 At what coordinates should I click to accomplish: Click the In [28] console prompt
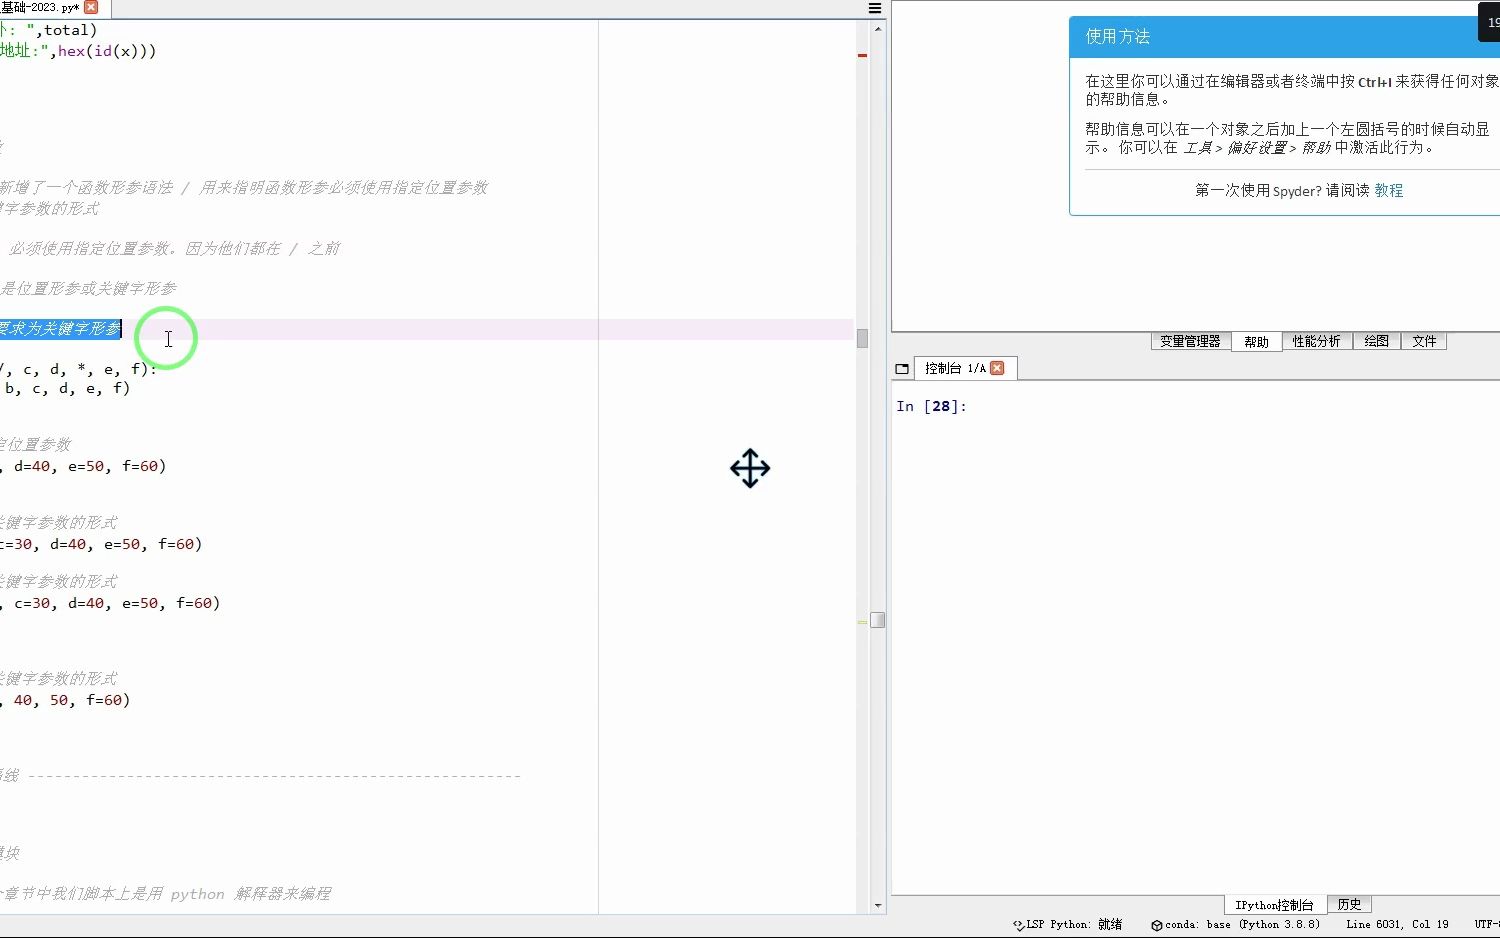click(x=931, y=406)
